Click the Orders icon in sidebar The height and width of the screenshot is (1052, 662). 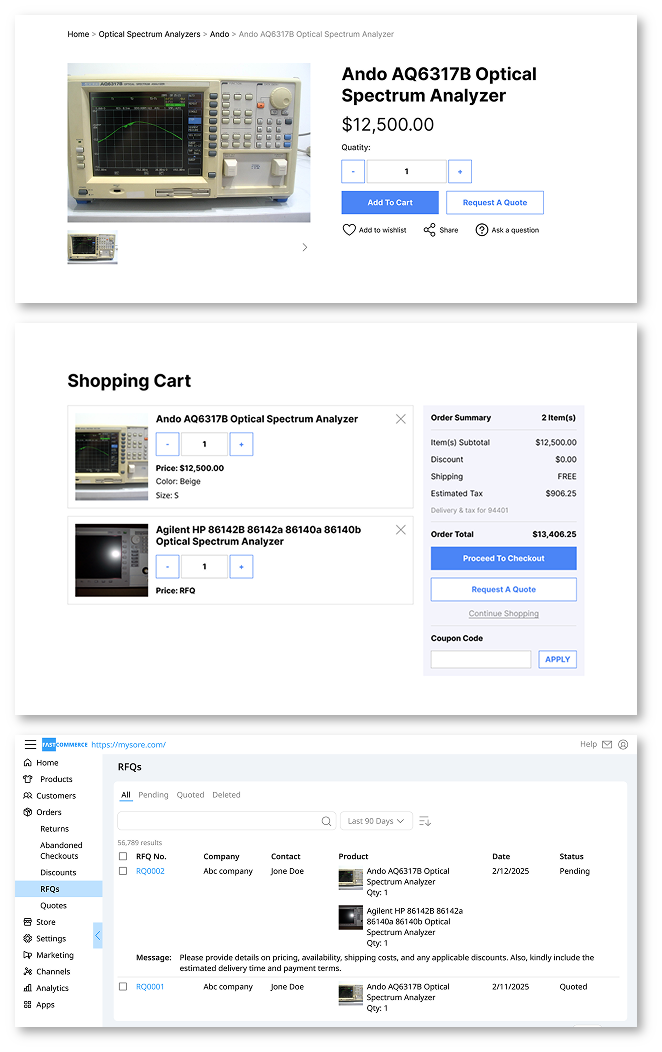click(27, 812)
